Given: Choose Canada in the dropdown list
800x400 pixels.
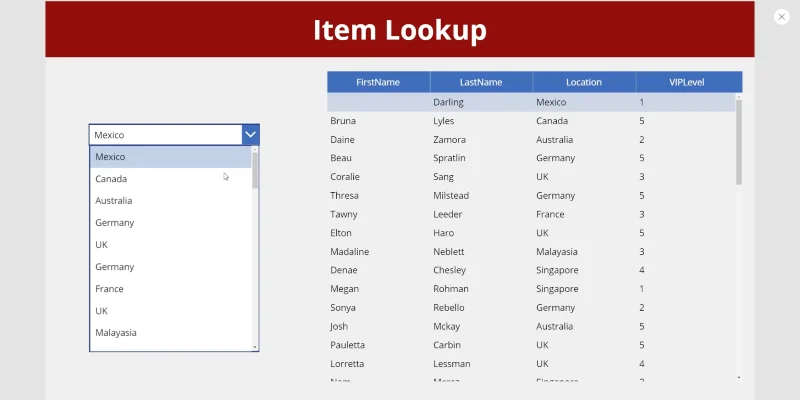Looking at the screenshot, I should tap(170, 179).
